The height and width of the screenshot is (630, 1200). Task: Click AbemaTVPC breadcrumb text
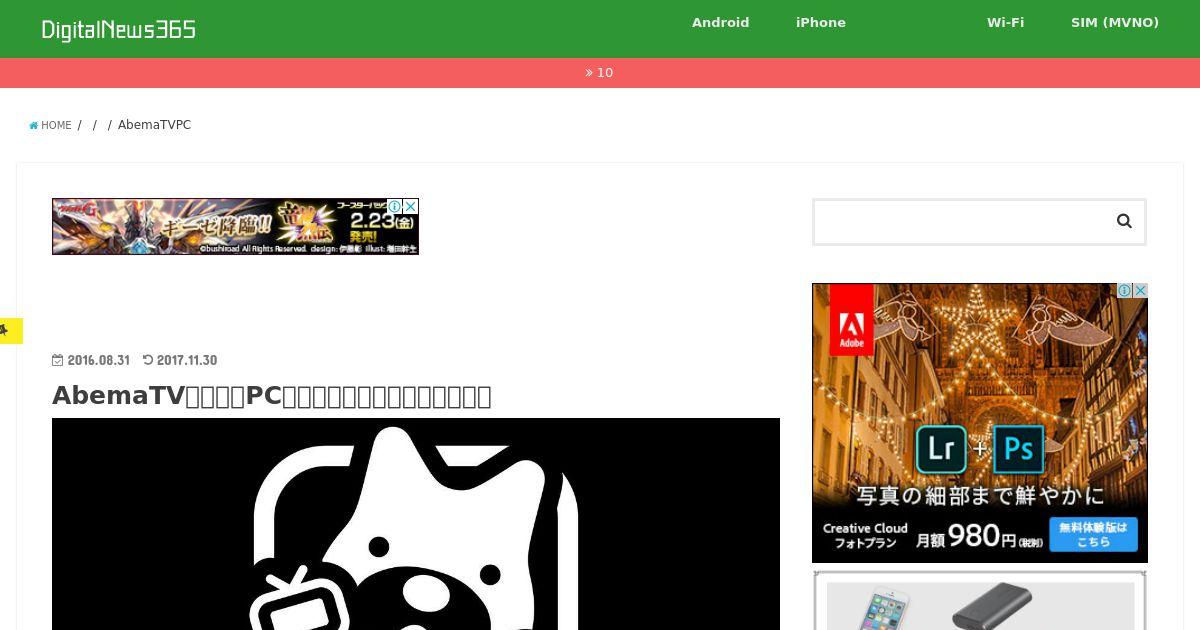coord(154,125)
